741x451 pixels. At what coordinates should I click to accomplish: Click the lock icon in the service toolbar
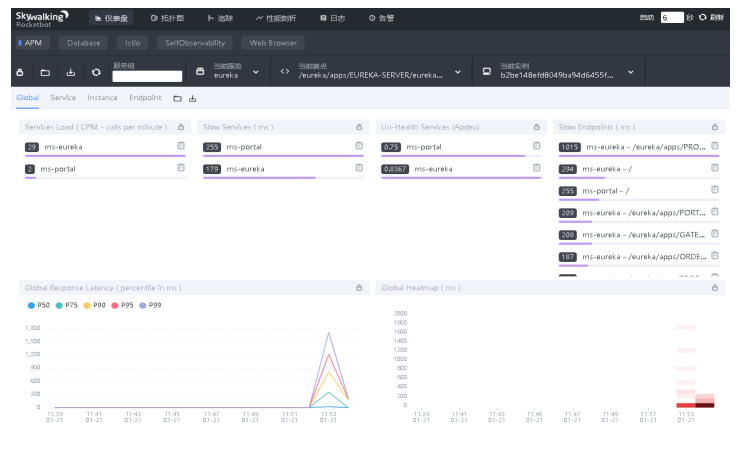pyautogui.click(x=20, y=72)
